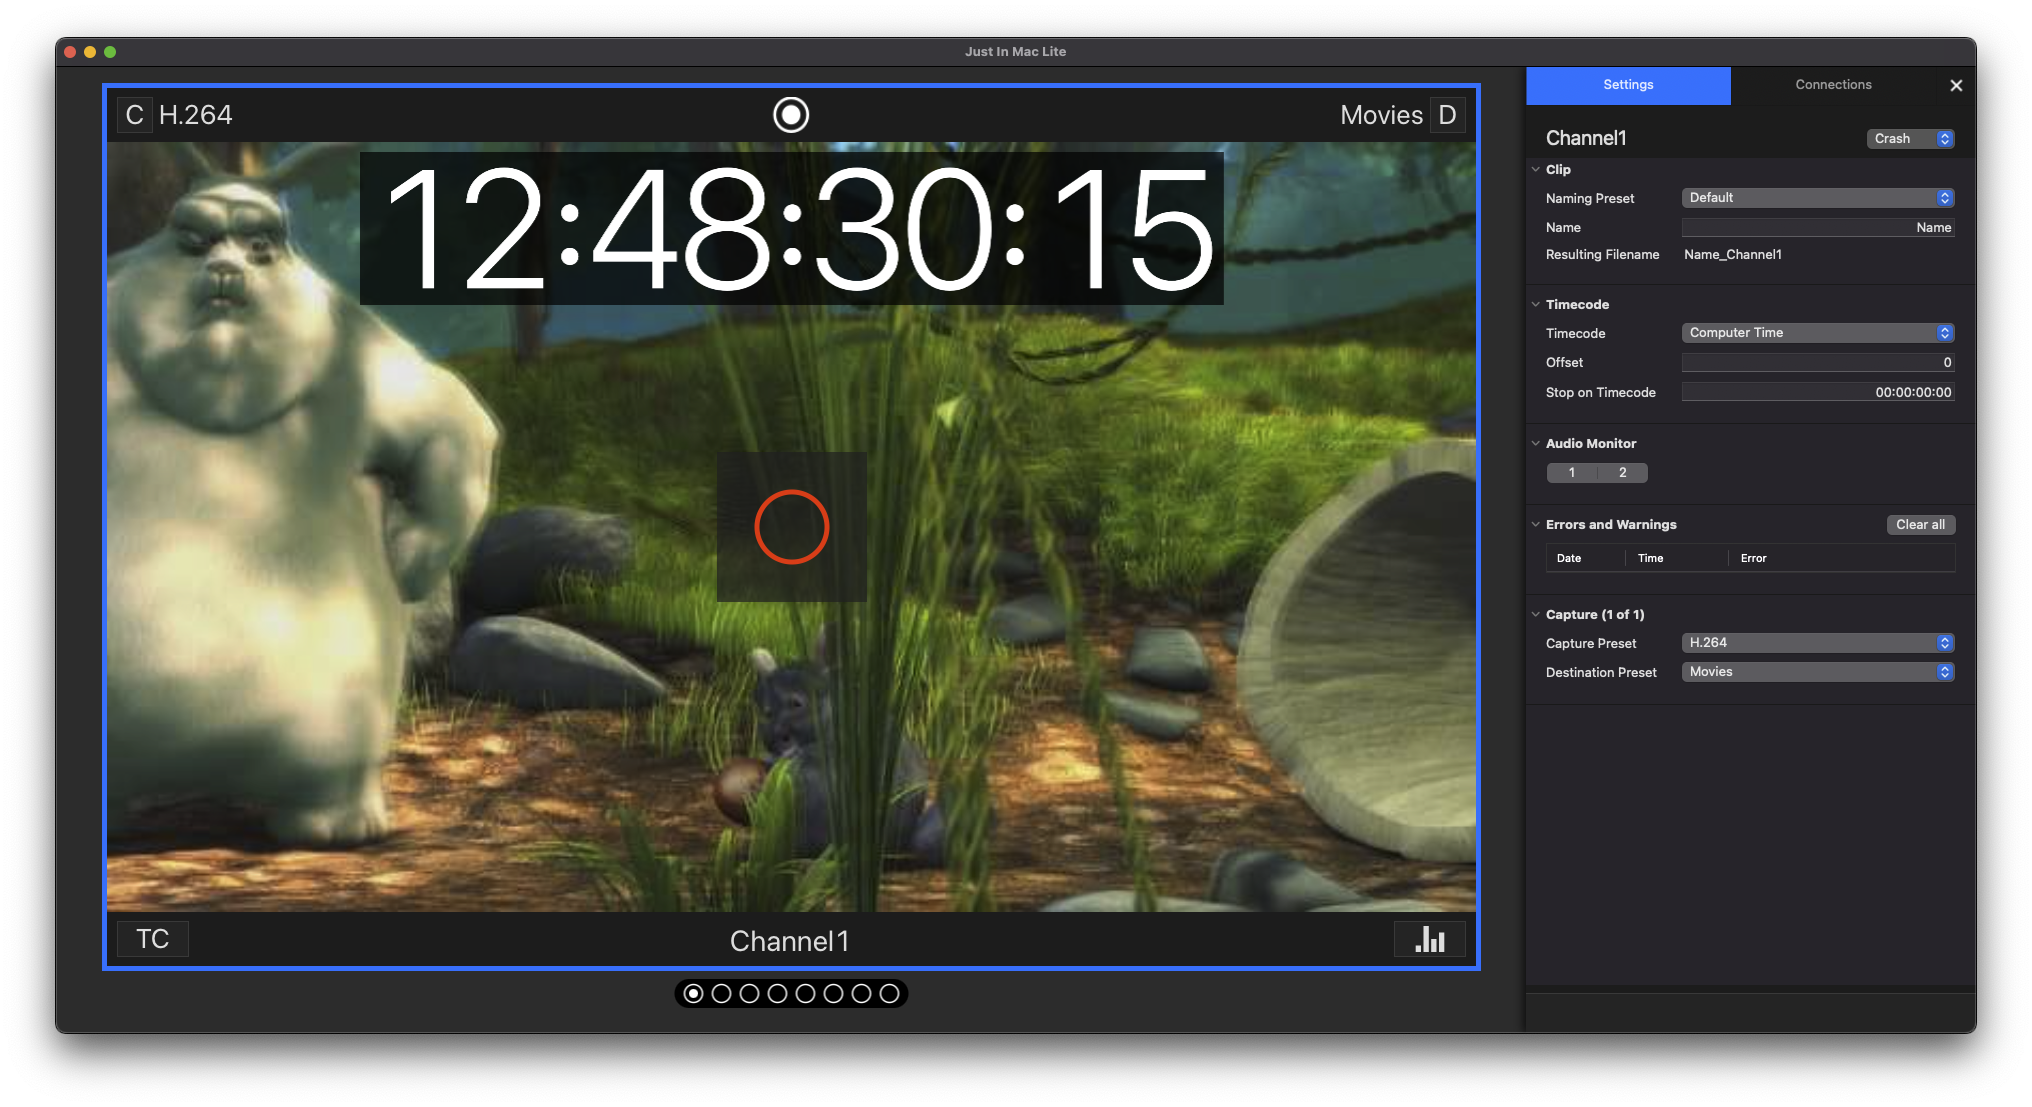2032x1107 pixels.
Task: Click the Stop on Timecode field
Action: tap(1818, 393)
